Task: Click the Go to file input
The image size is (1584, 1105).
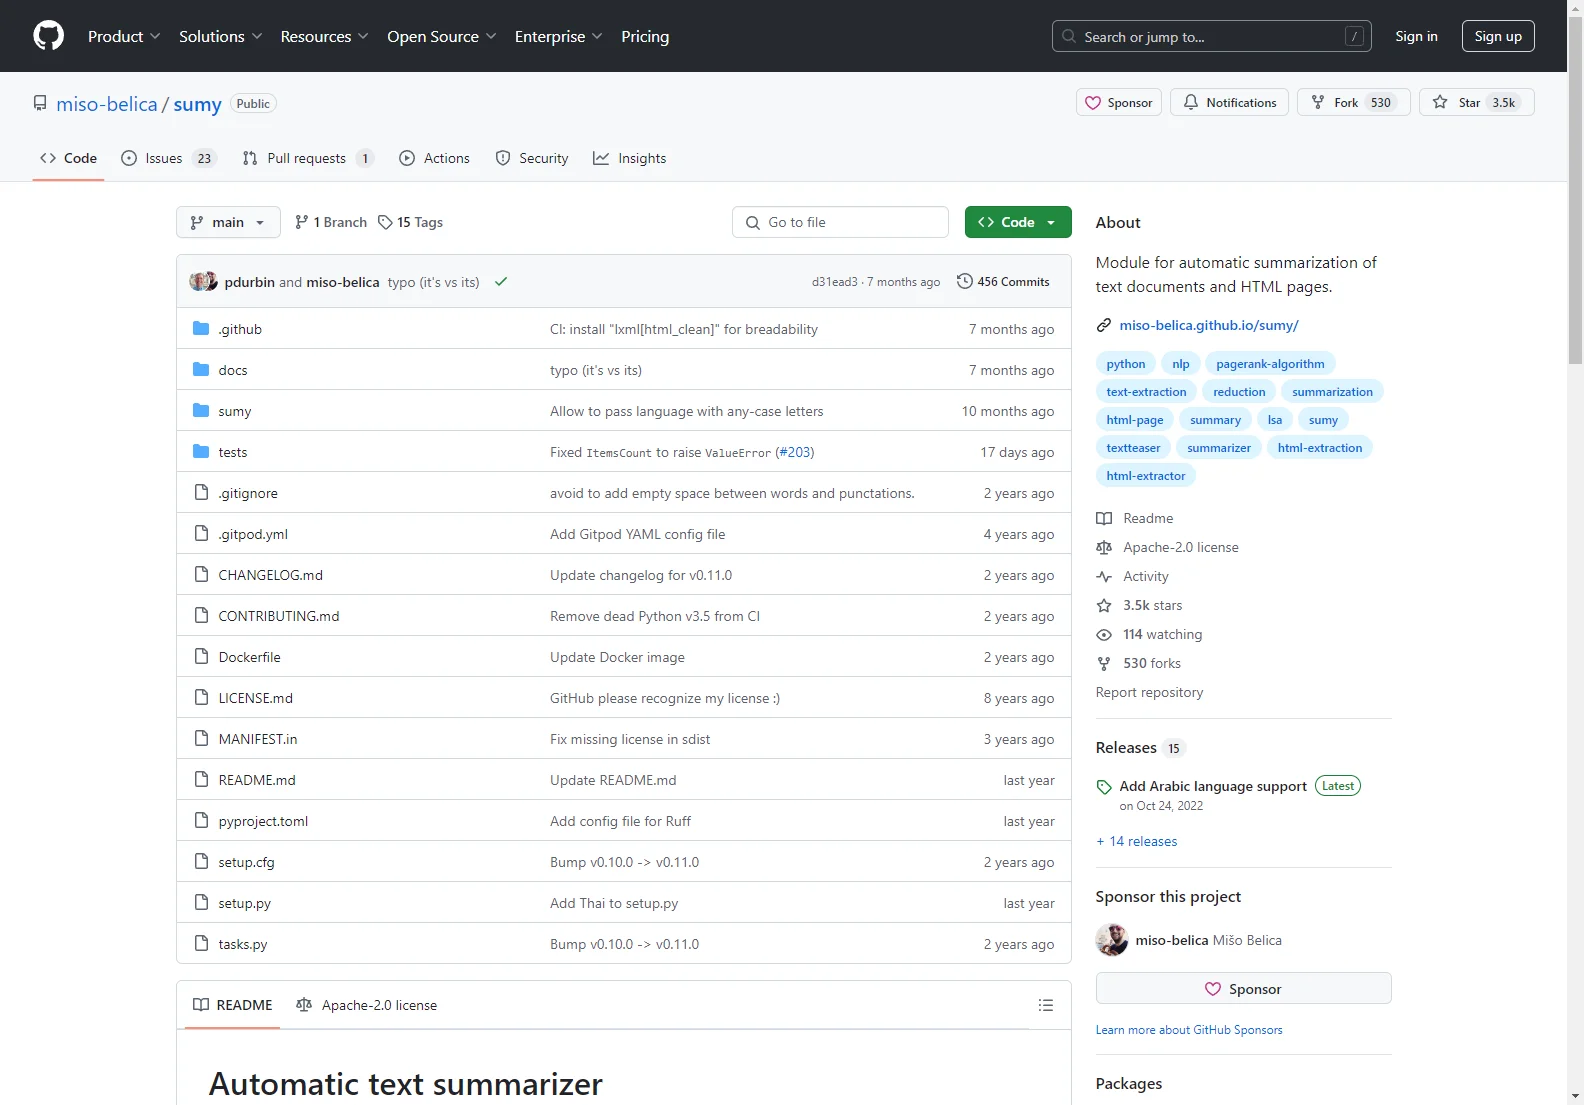Action: pos(840,223)
